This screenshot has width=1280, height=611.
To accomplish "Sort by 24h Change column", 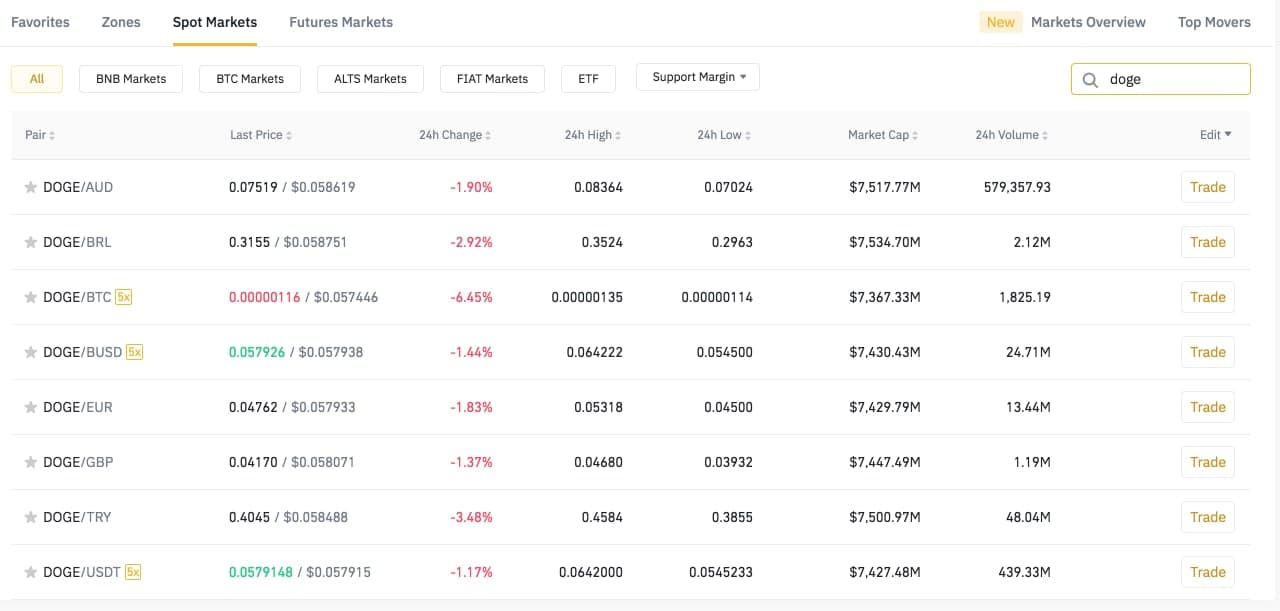I will [455, 135].
